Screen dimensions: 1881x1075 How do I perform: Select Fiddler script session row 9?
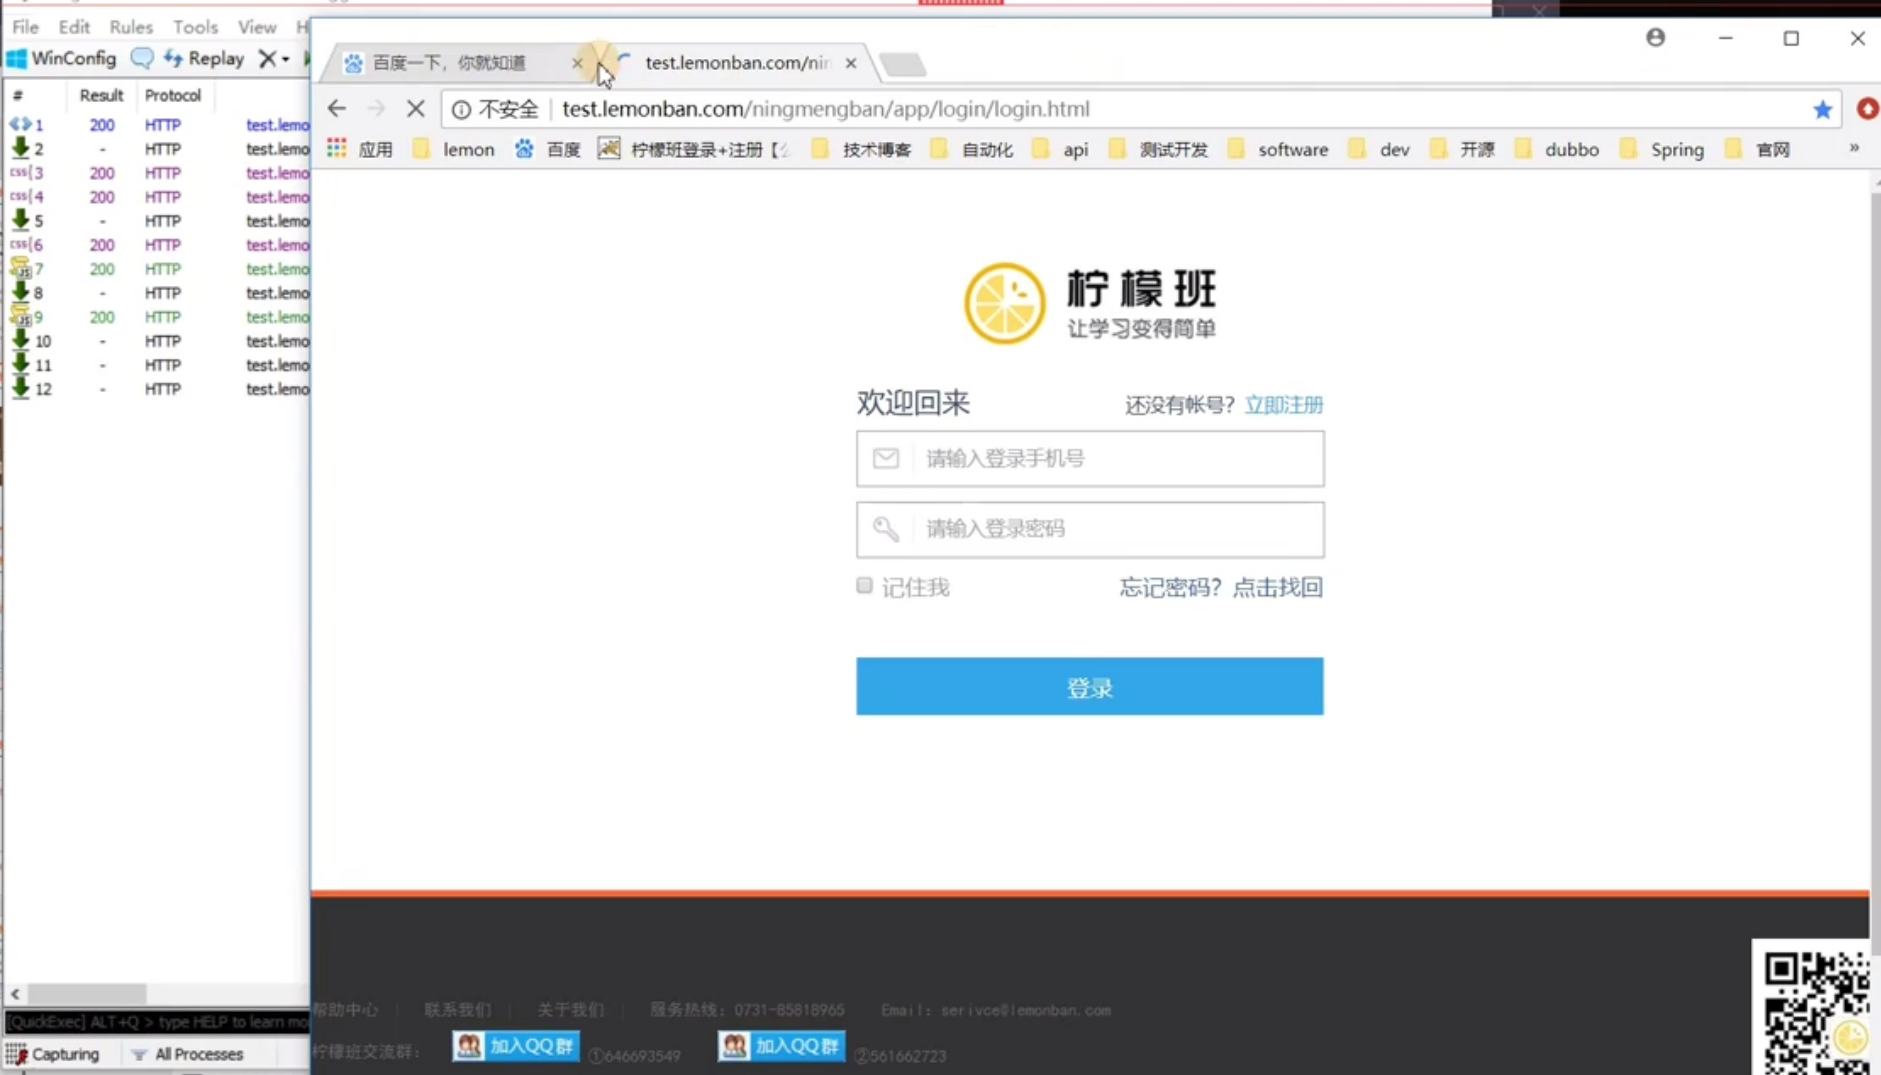tap(158, 317)
